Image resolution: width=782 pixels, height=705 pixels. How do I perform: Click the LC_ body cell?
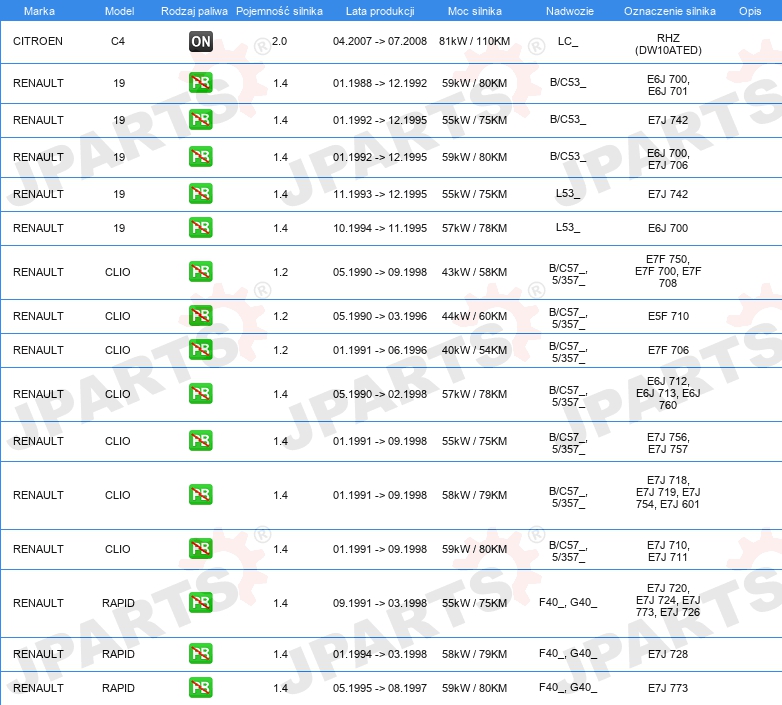pyautogui.click(x=568, y=41)
